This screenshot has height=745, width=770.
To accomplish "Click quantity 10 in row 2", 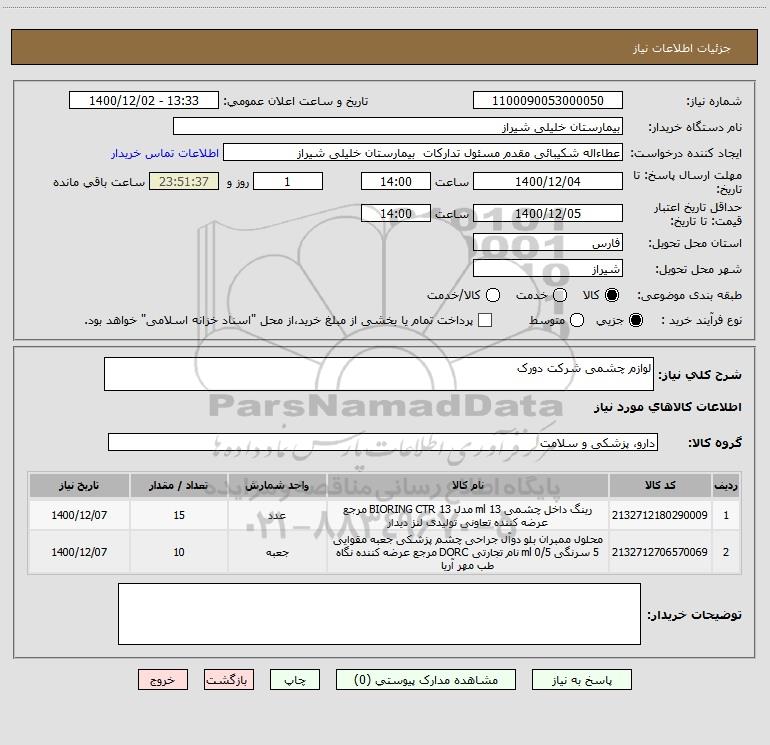I will (x=179, y=552).
